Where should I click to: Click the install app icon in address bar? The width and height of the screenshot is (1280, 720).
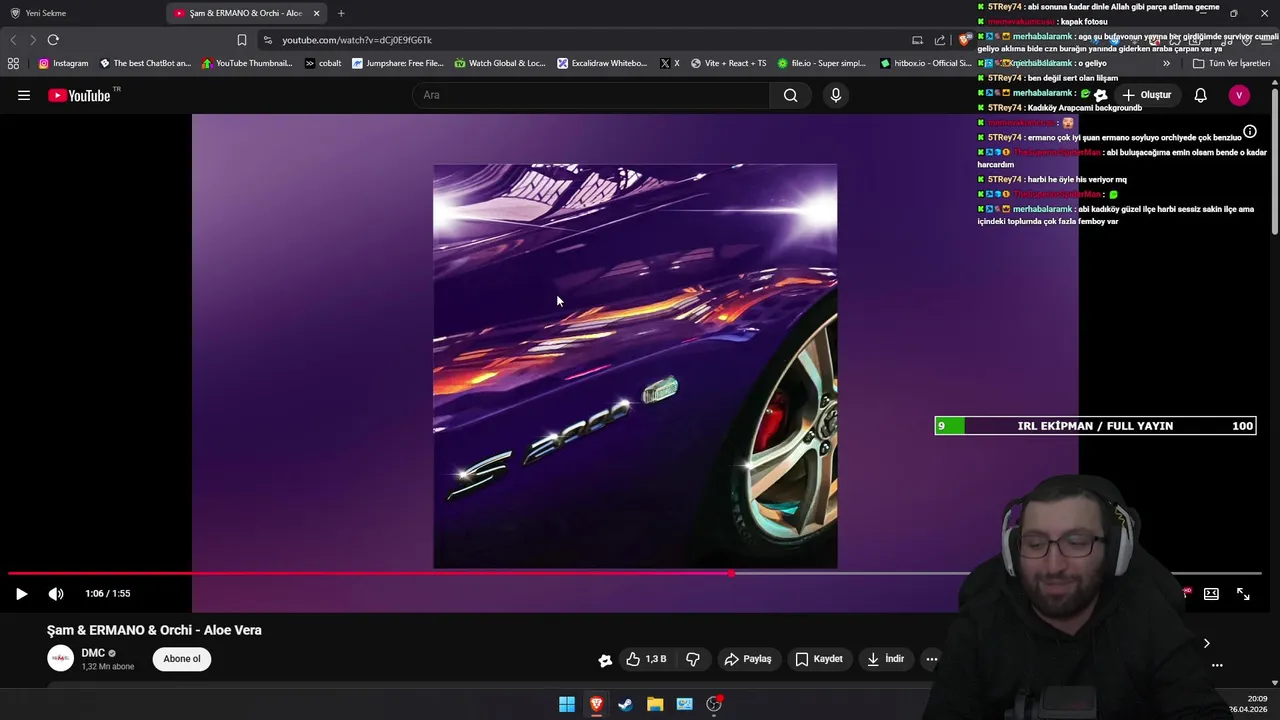917,40
